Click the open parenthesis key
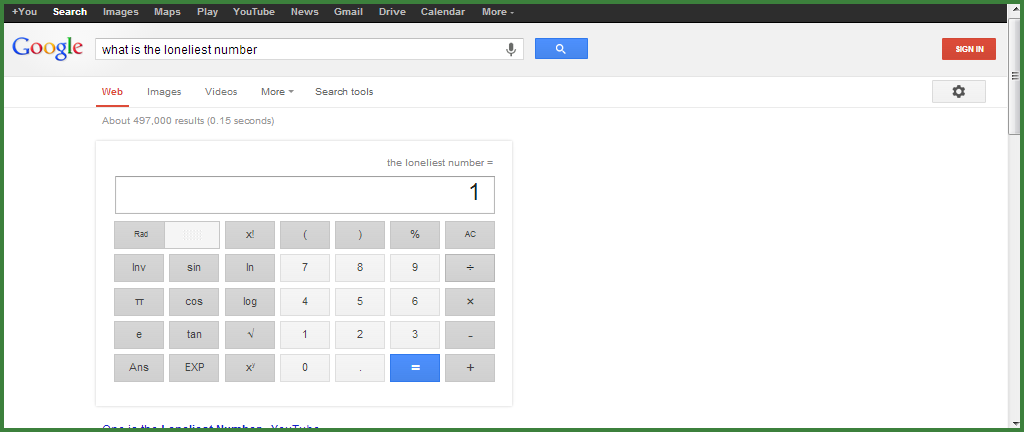The image size is (1024, 432). (305, 235)
